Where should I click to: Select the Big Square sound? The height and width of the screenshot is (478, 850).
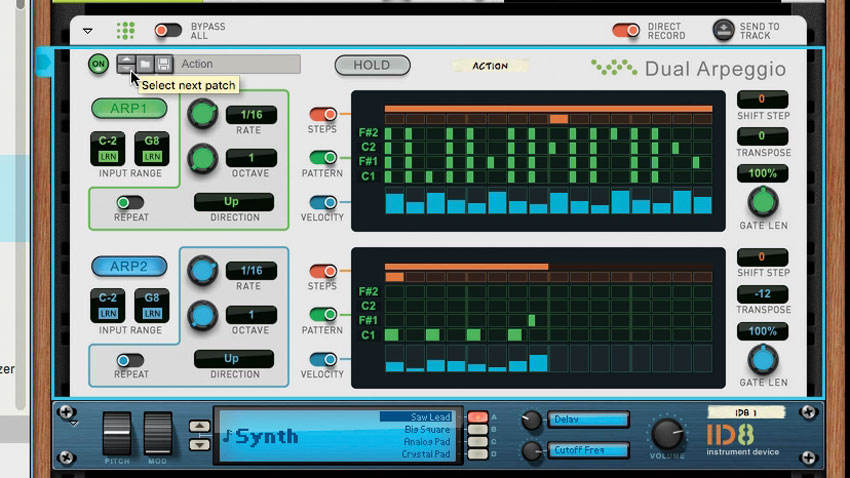coord(427,429)
